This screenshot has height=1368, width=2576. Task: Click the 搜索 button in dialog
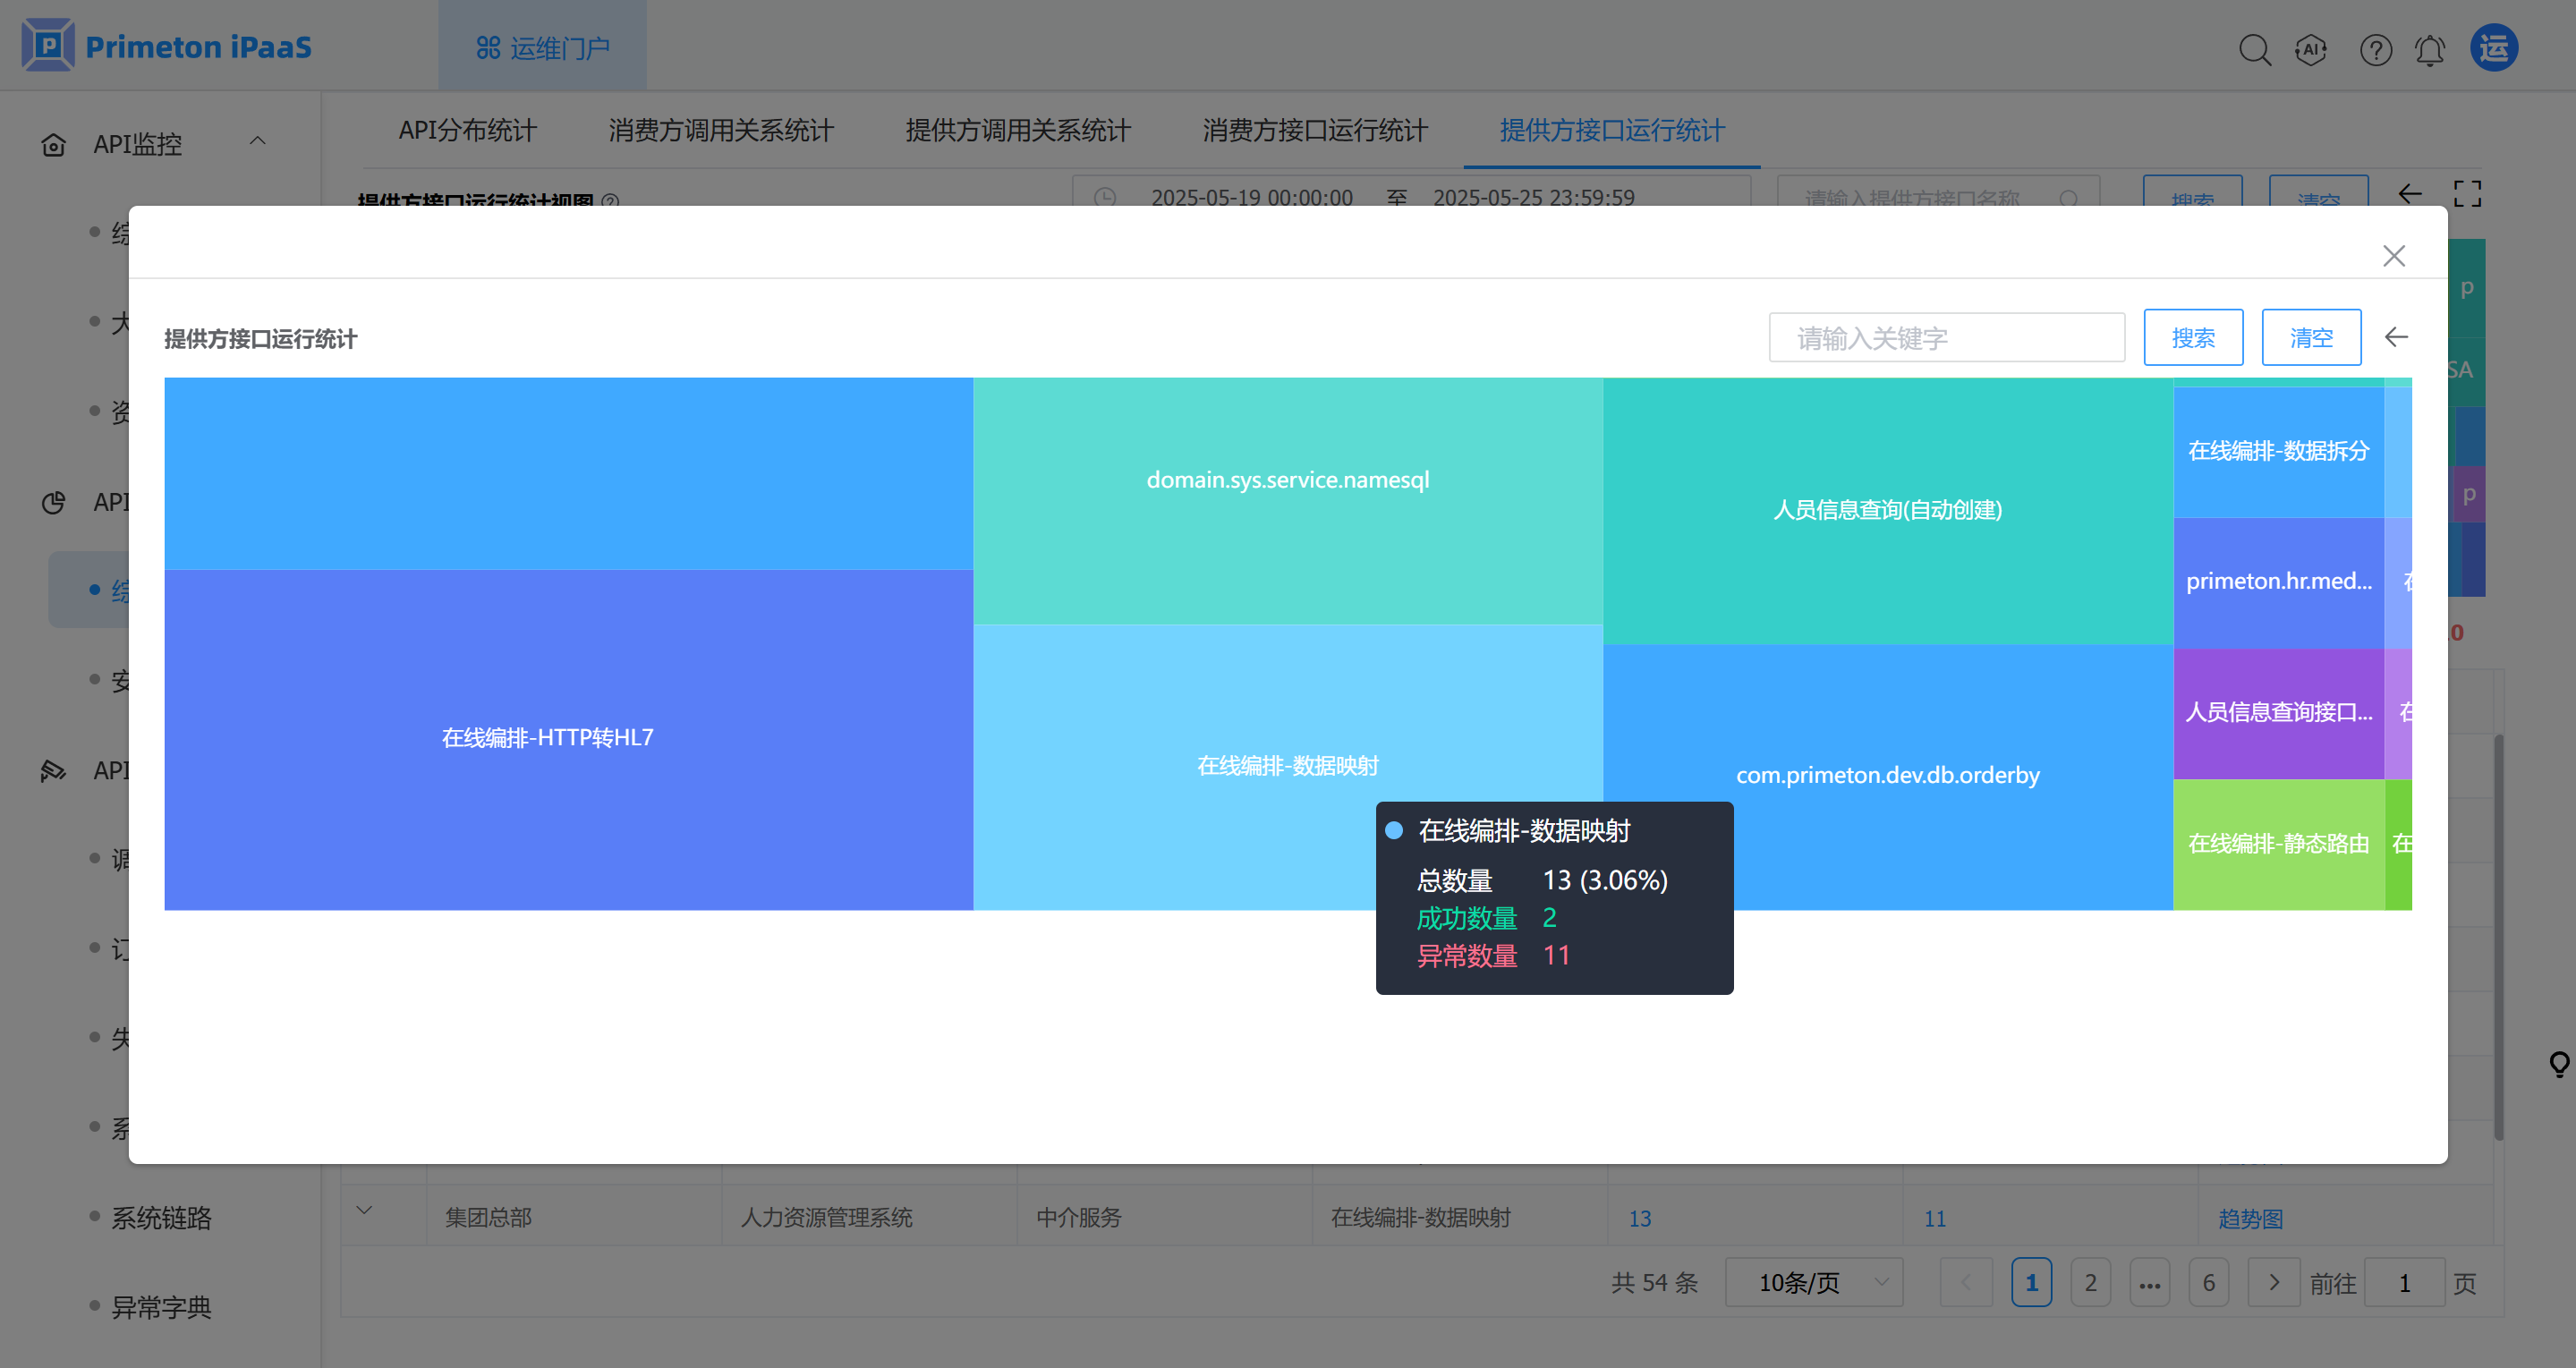(x=2192, y=338)
